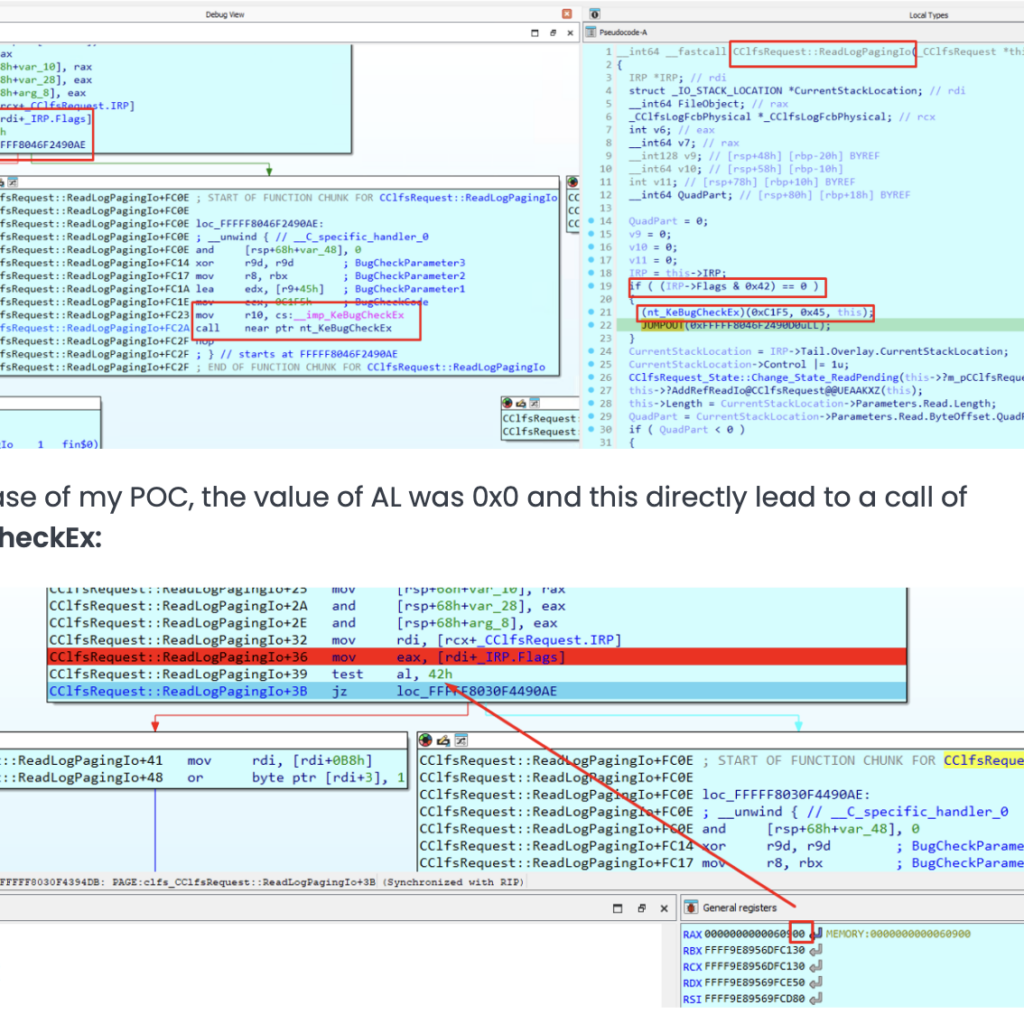The height and width of the screenshot is (1024, 1024).
Task: Follow loc_FFFFF8030F4490AE in the jz instruction
Action: click(x=478, y=690)
